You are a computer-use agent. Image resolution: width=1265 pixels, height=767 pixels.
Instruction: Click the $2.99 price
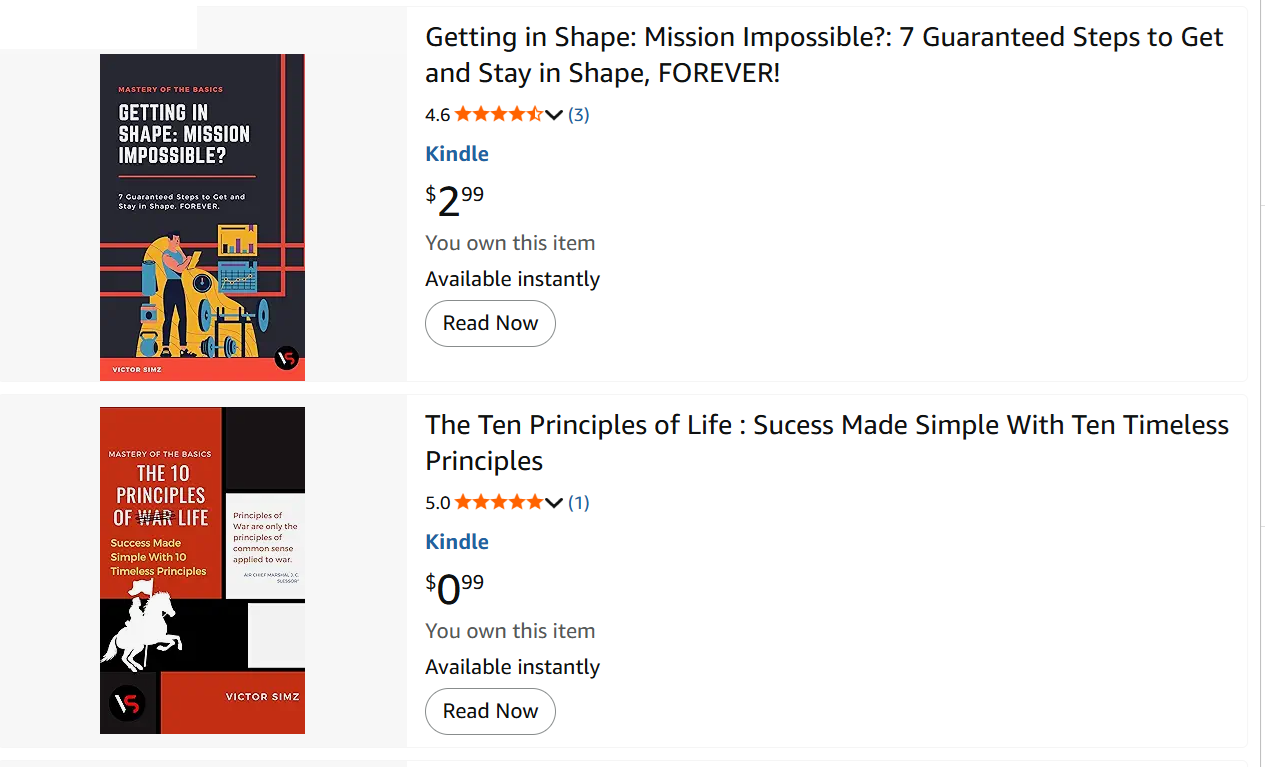coord(455,200)
